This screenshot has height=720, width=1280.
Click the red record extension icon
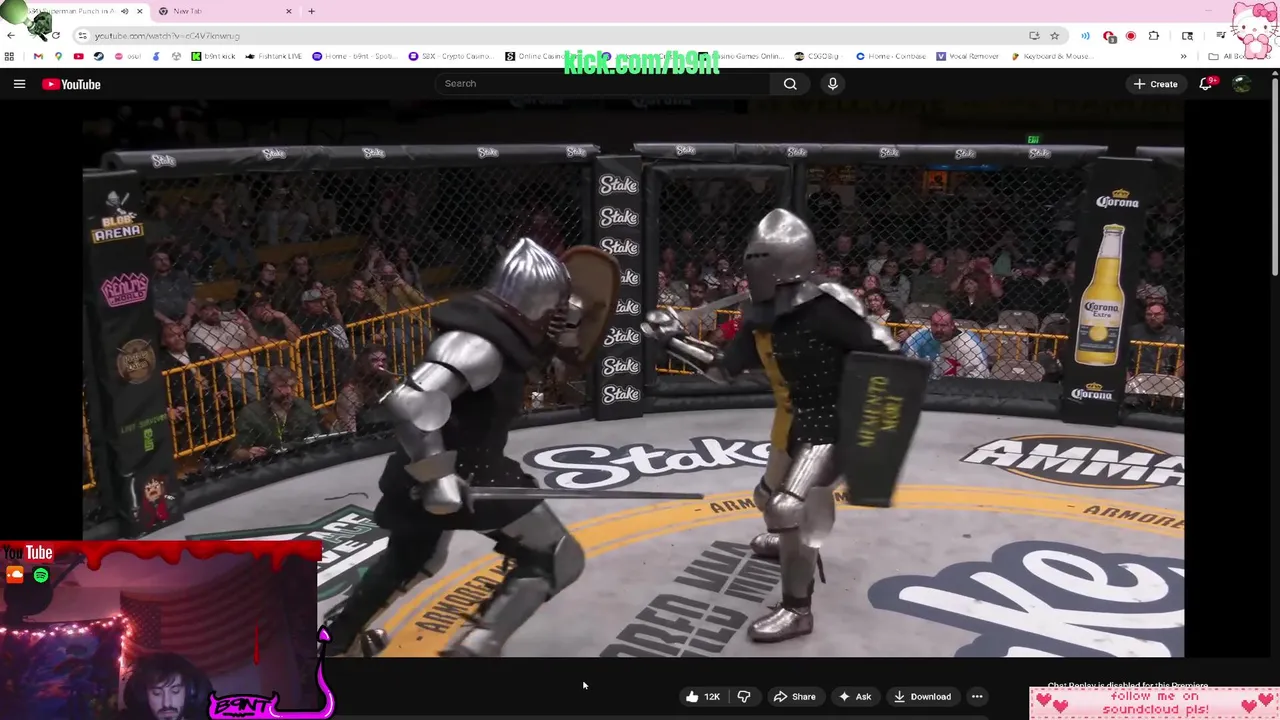pyautogui.click(x=1131, y=36)
